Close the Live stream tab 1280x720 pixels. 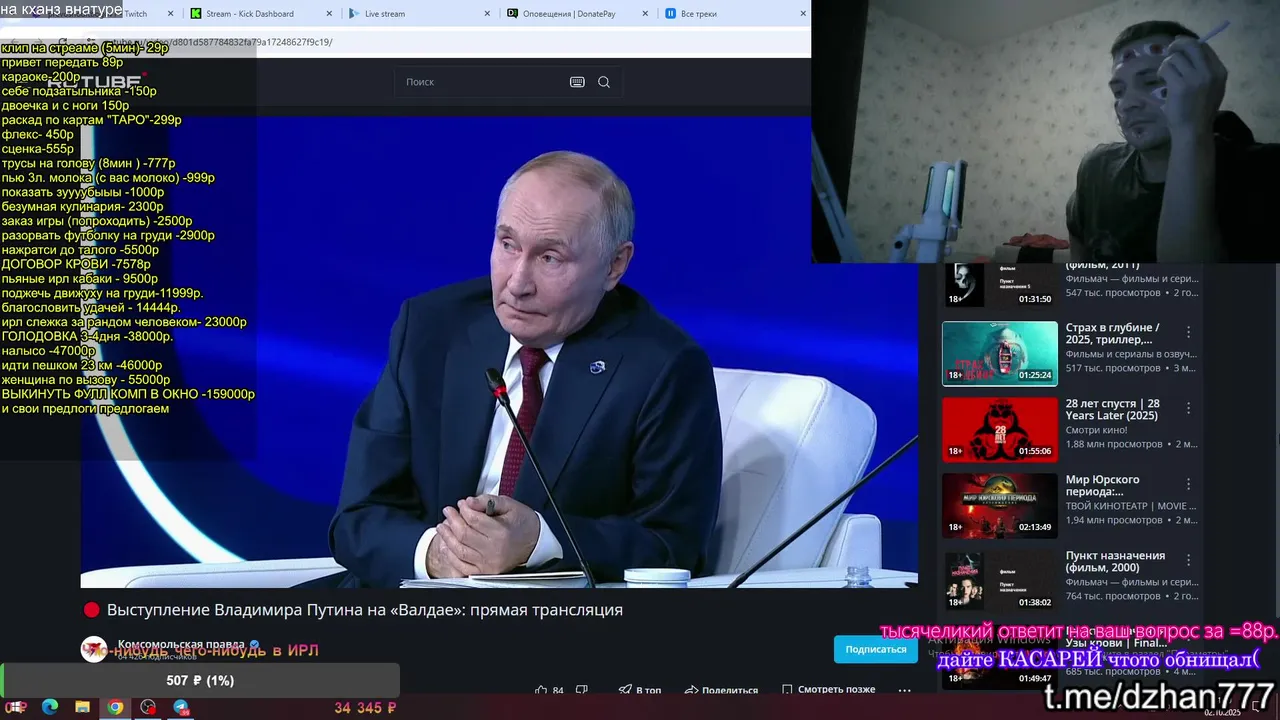click(x=487, y=14)
